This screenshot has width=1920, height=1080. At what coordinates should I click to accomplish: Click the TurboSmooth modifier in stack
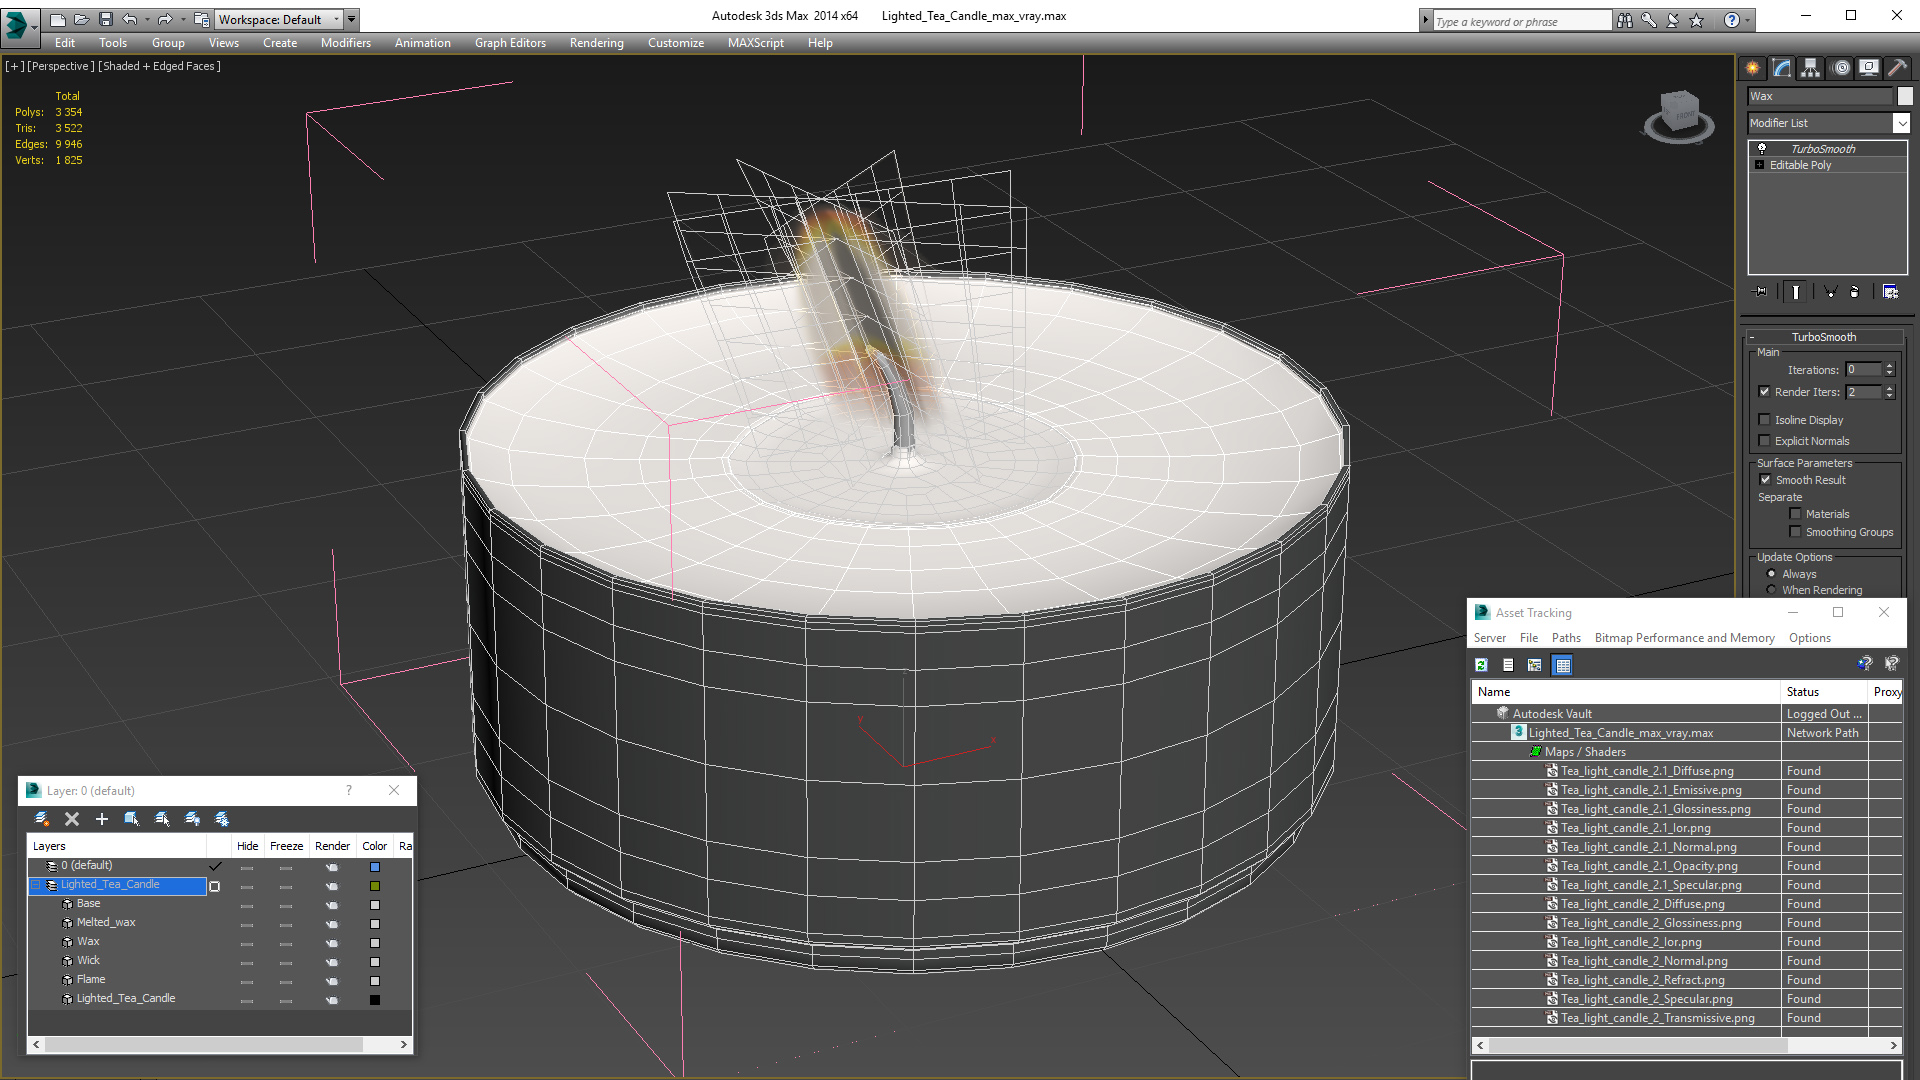click(x=1824, y=148)
